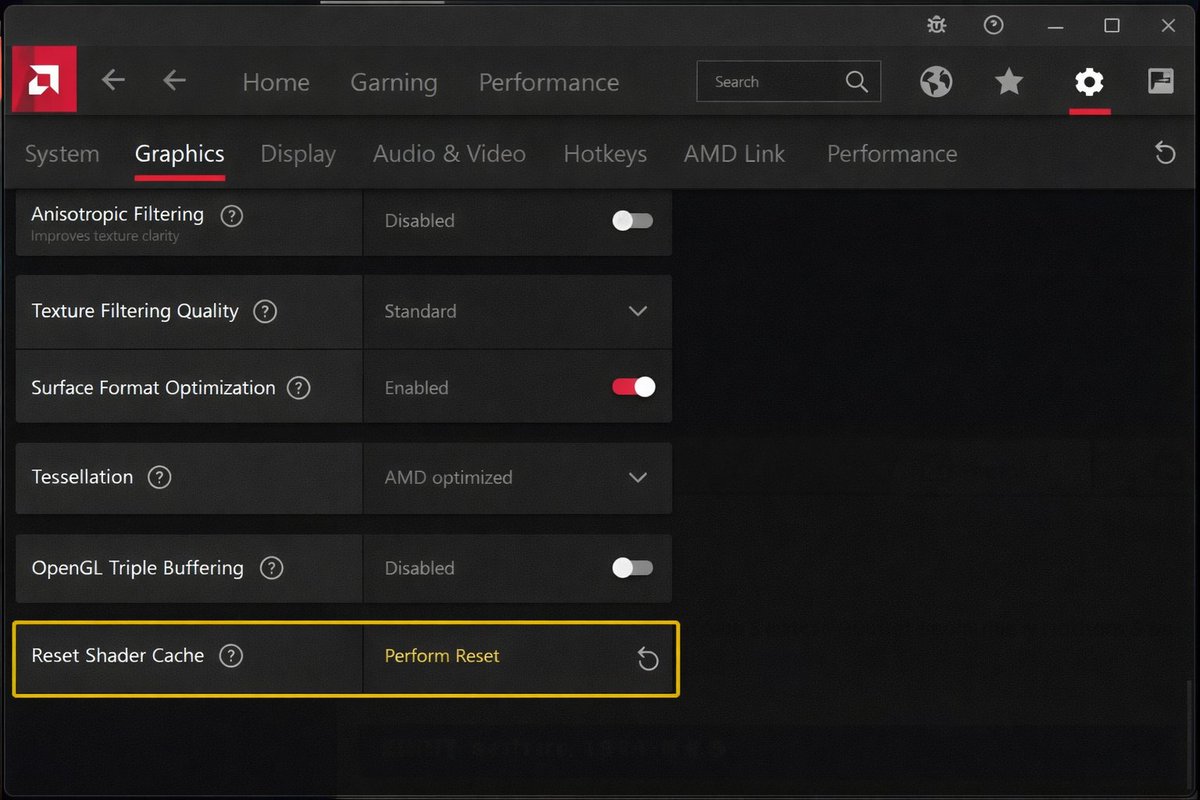Image resolution: width=1200 pixels, height=800 pixels.
Task: Click the 'Texture Filtering Quality' label
Action: 135,311
